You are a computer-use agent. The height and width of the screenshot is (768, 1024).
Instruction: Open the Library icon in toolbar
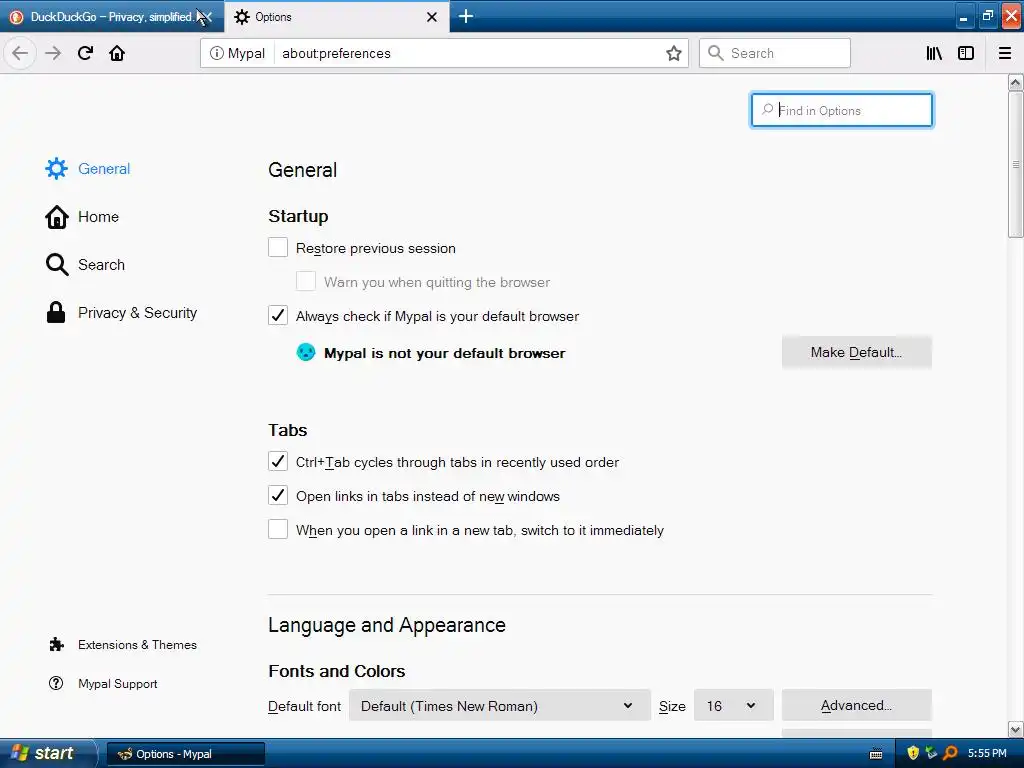pos(934,53)
